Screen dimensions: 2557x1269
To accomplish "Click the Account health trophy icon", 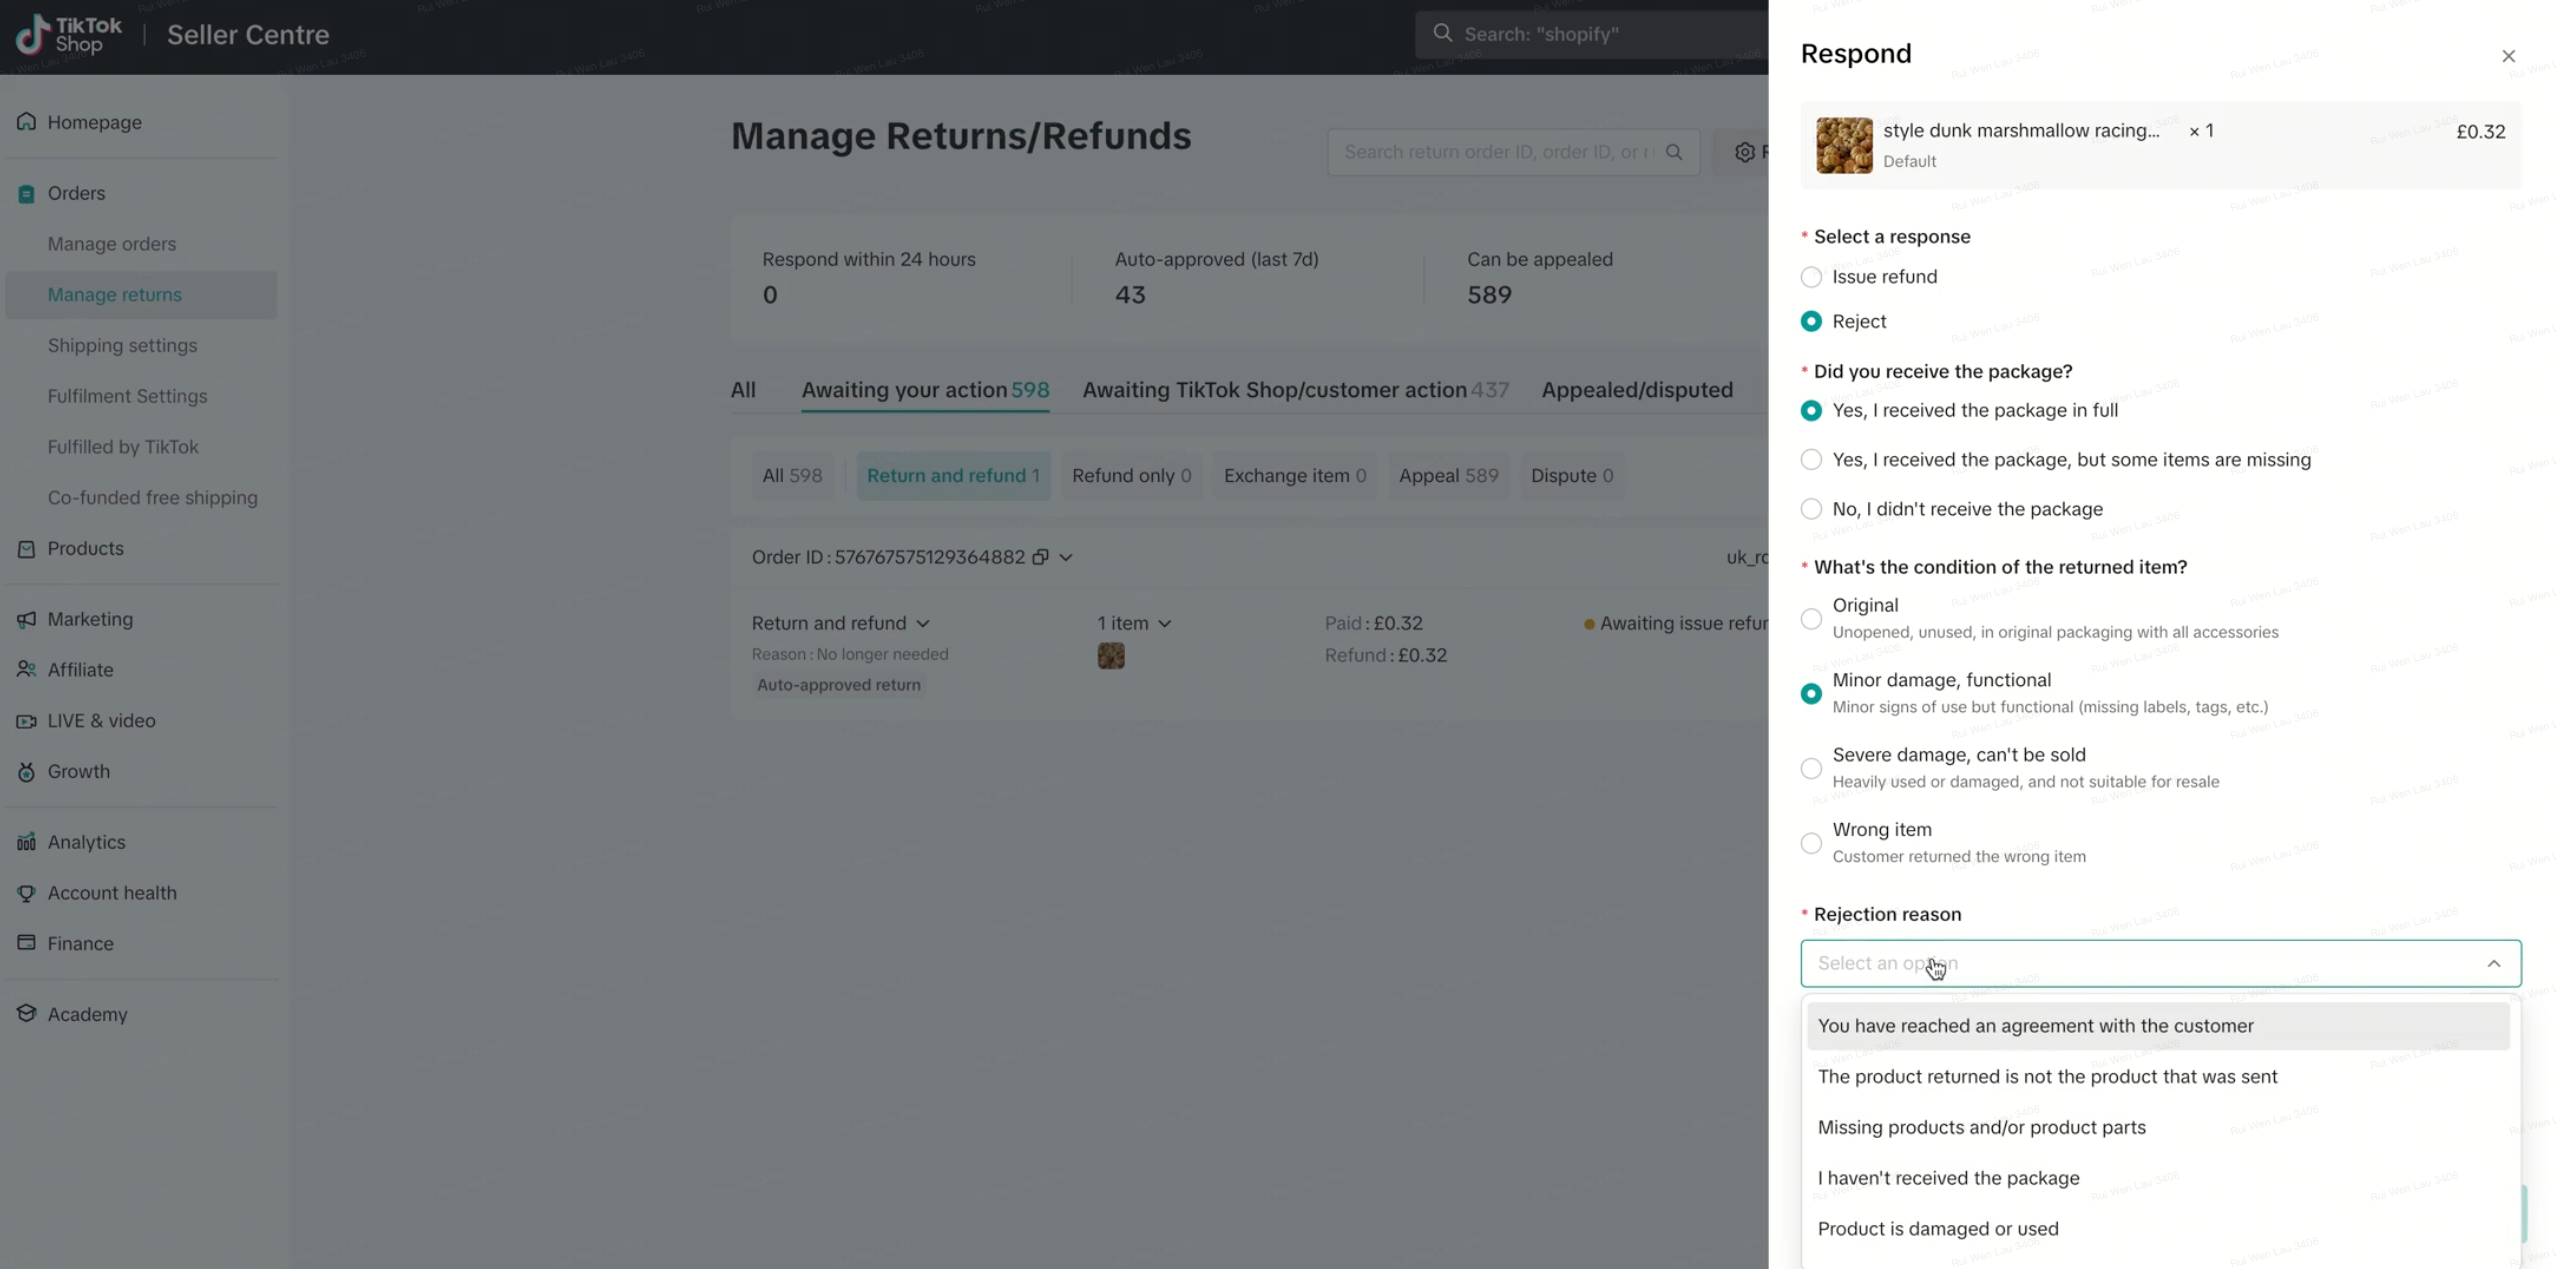I will pos(27,893).
